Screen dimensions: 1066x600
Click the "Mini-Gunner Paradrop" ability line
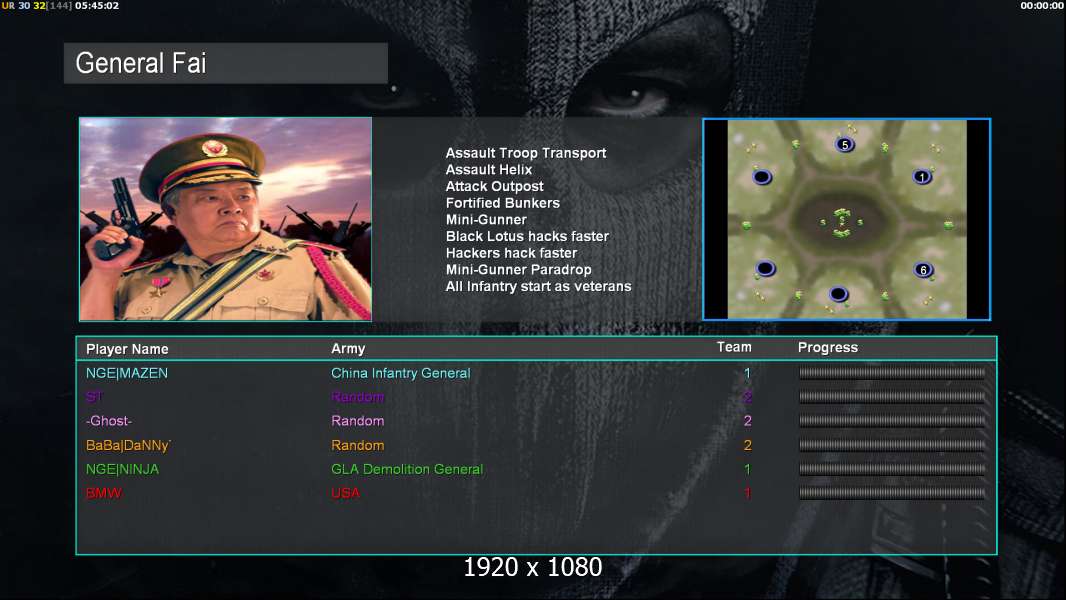[518, 270]
